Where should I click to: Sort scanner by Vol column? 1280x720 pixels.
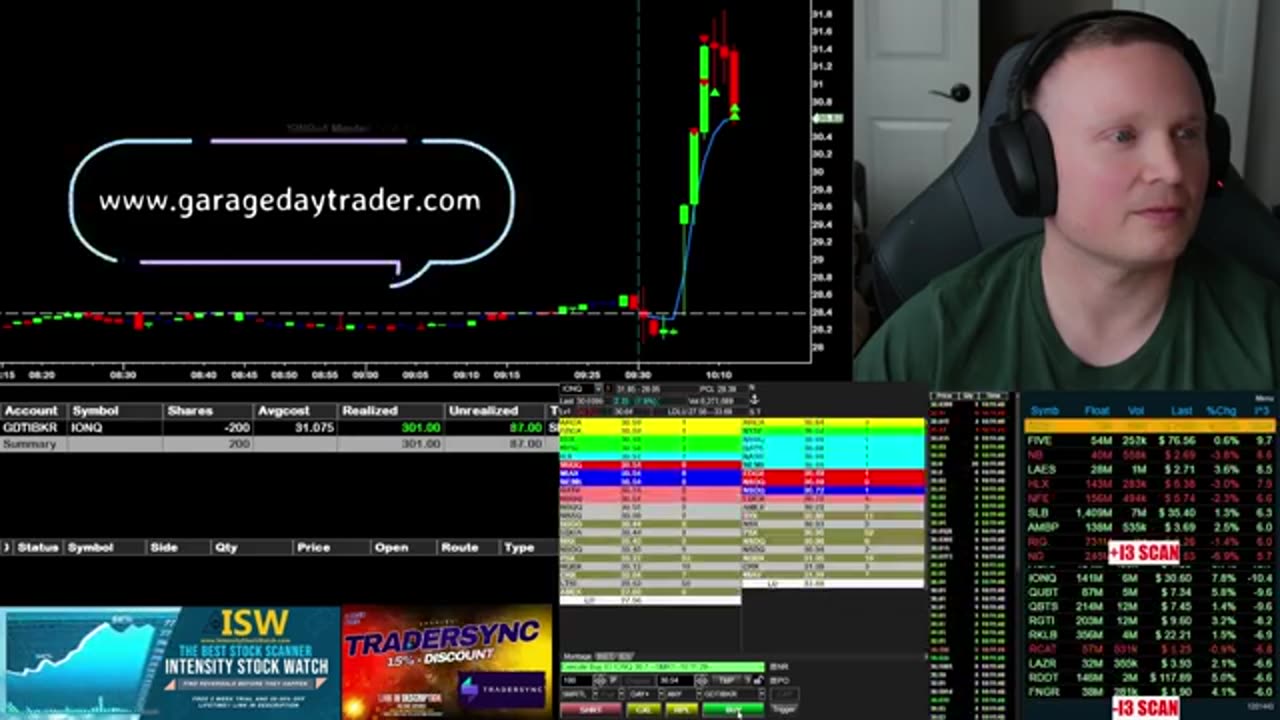1136,411
